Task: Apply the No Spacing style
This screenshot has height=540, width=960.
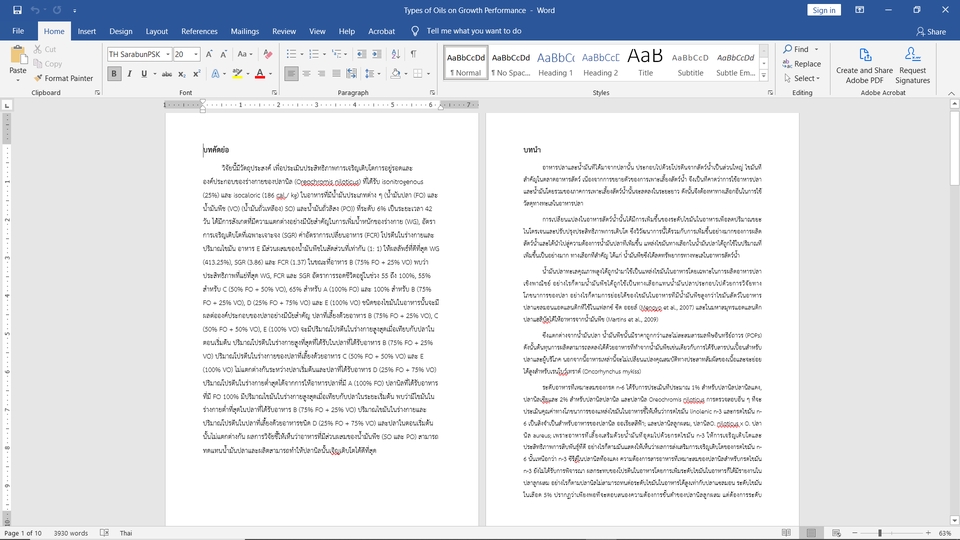Action: click(511, 63)
